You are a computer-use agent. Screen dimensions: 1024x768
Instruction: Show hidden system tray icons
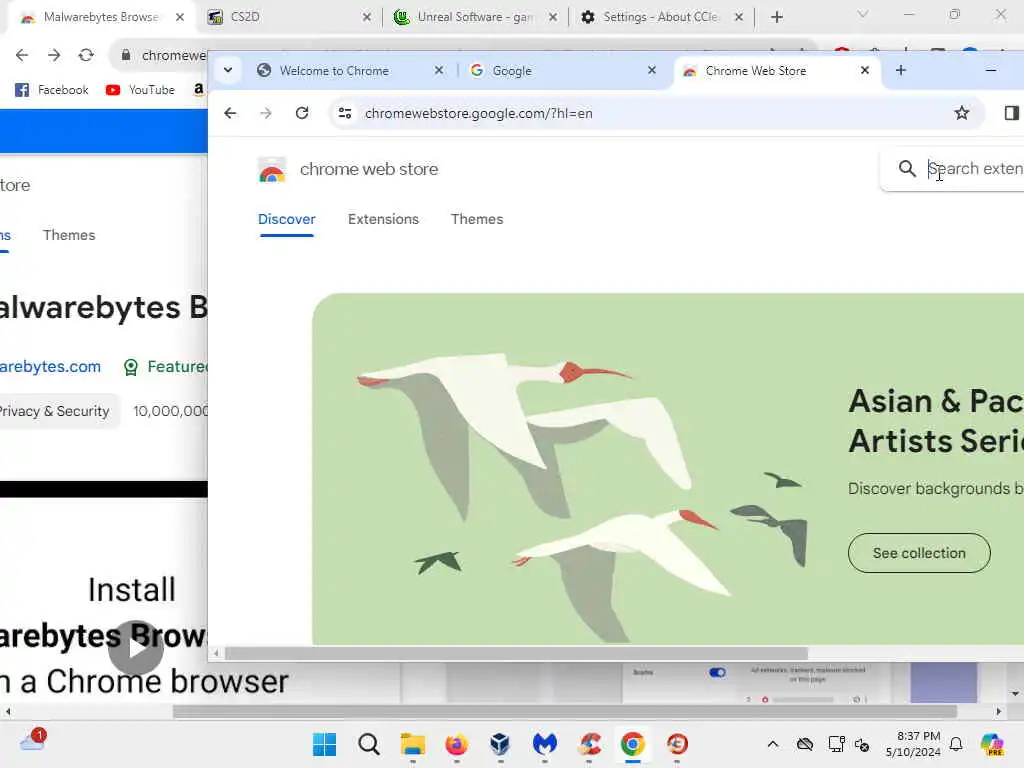(x=773, y=744)
